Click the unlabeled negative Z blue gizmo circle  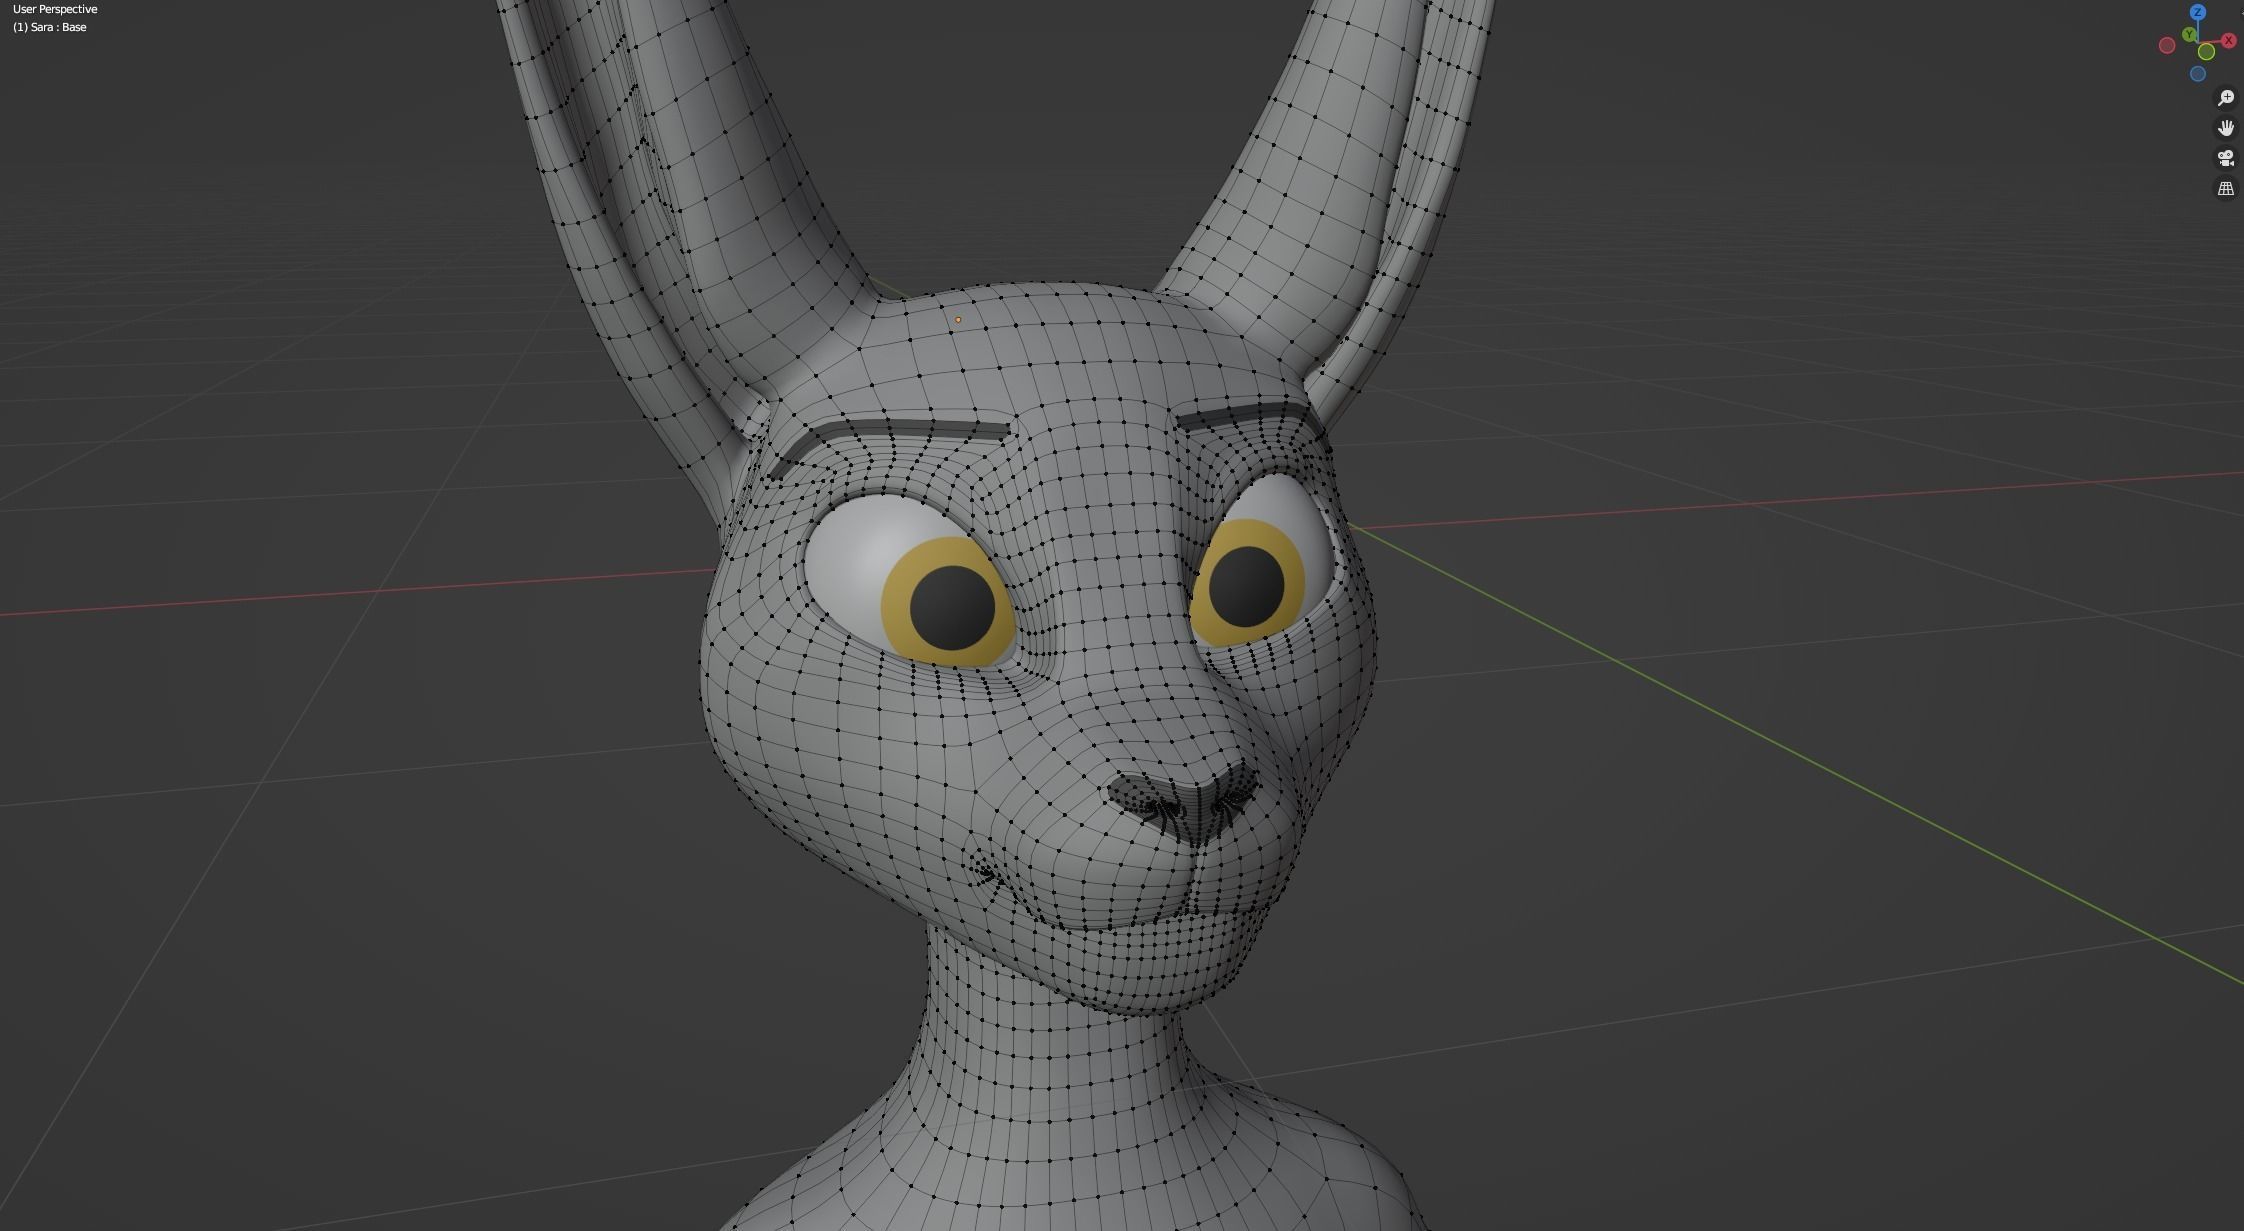pyautogui.click(x=2197, y=74)
